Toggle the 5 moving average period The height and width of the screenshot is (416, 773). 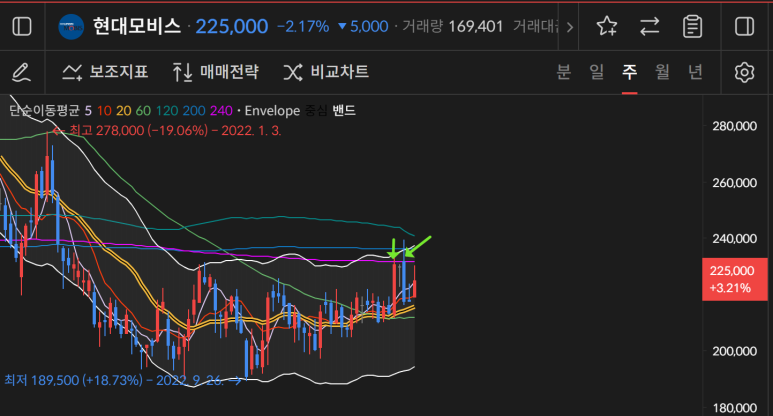88,110
